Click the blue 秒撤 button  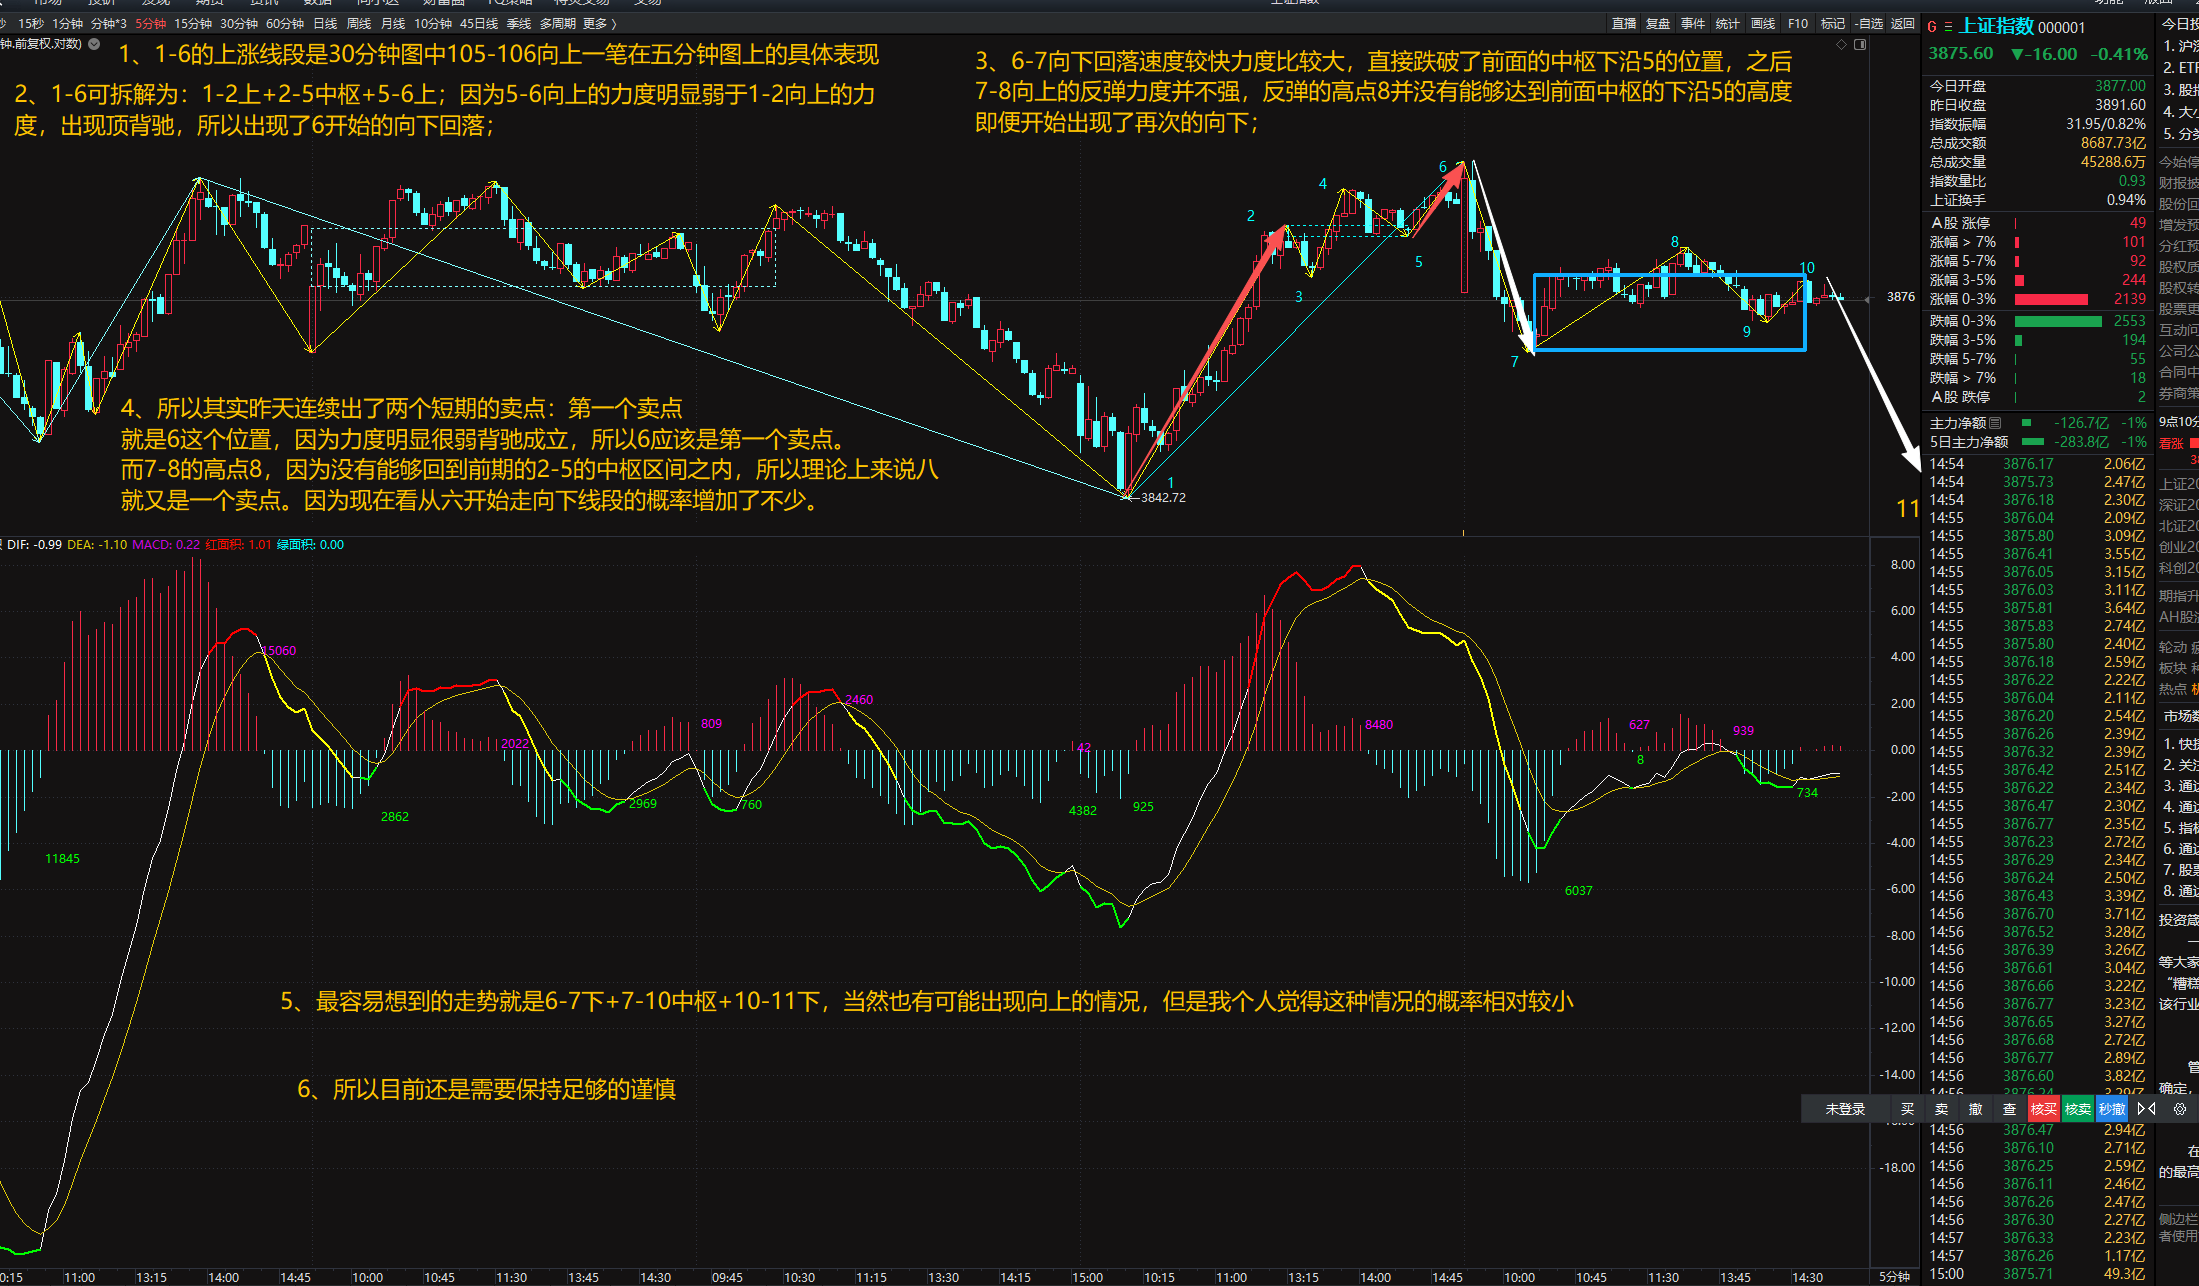coord(2112,1109)
